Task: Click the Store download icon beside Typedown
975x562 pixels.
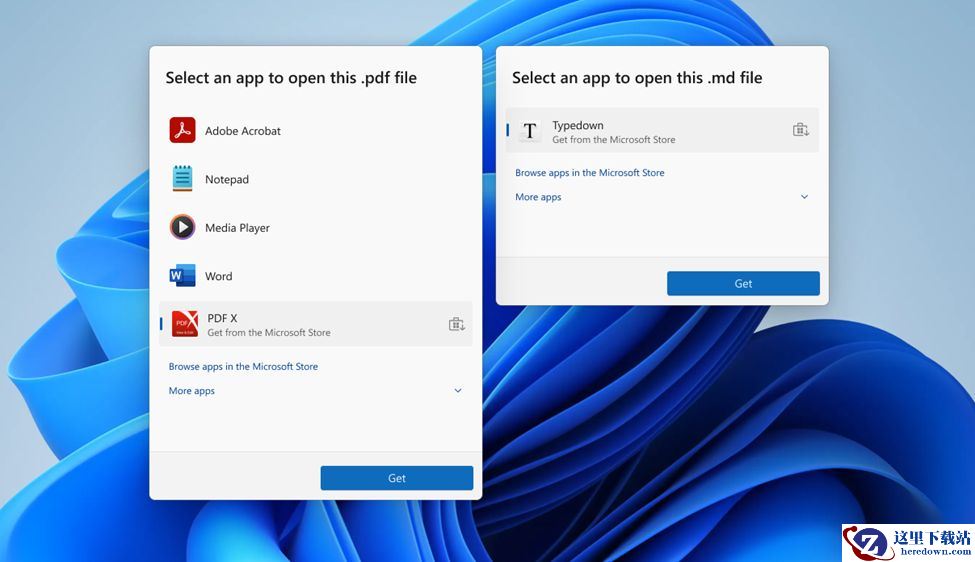Action: click(801, 130)
